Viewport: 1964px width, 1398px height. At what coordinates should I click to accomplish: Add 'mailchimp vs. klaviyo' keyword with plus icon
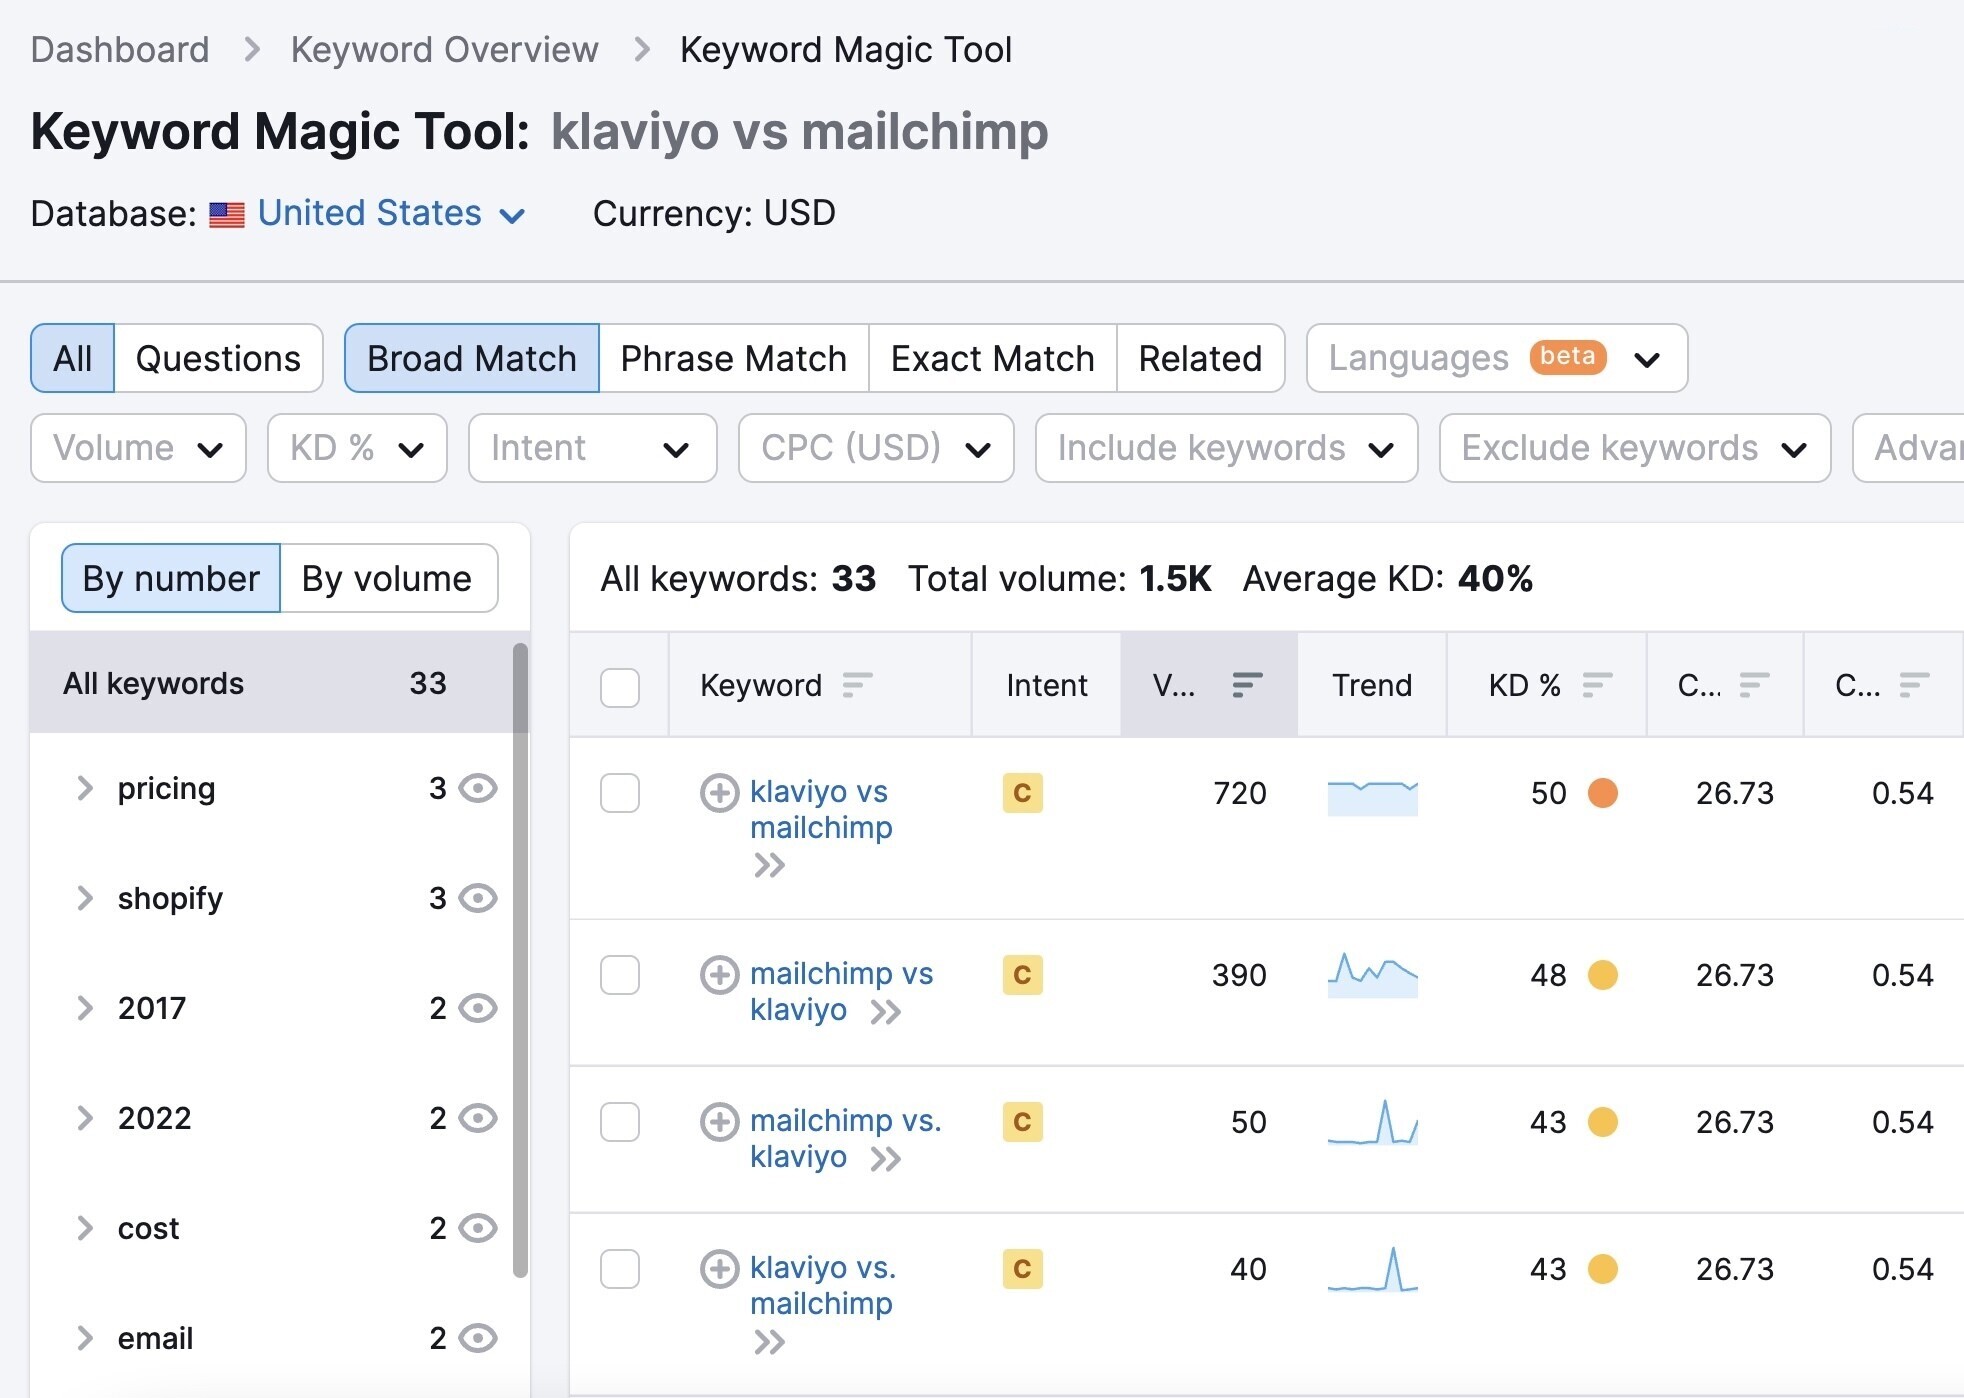pyautogui.click(x=719, y=1122)
